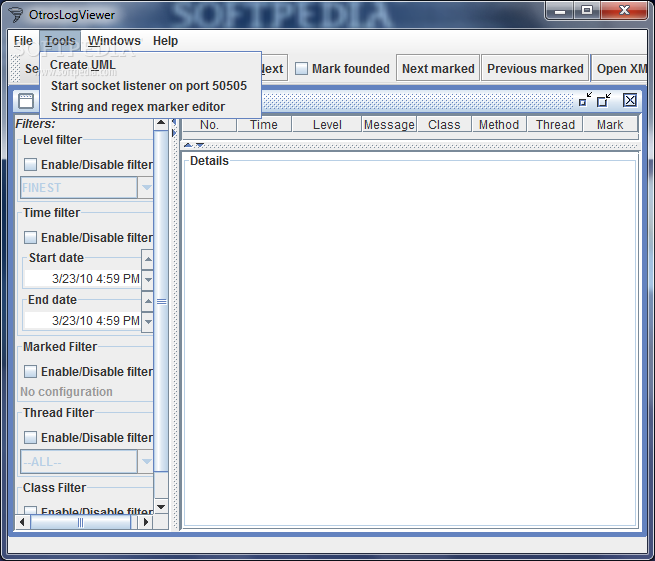
Task: Click the filters horizontal scrollbar thumb
Action: click(x=80, y=522)
